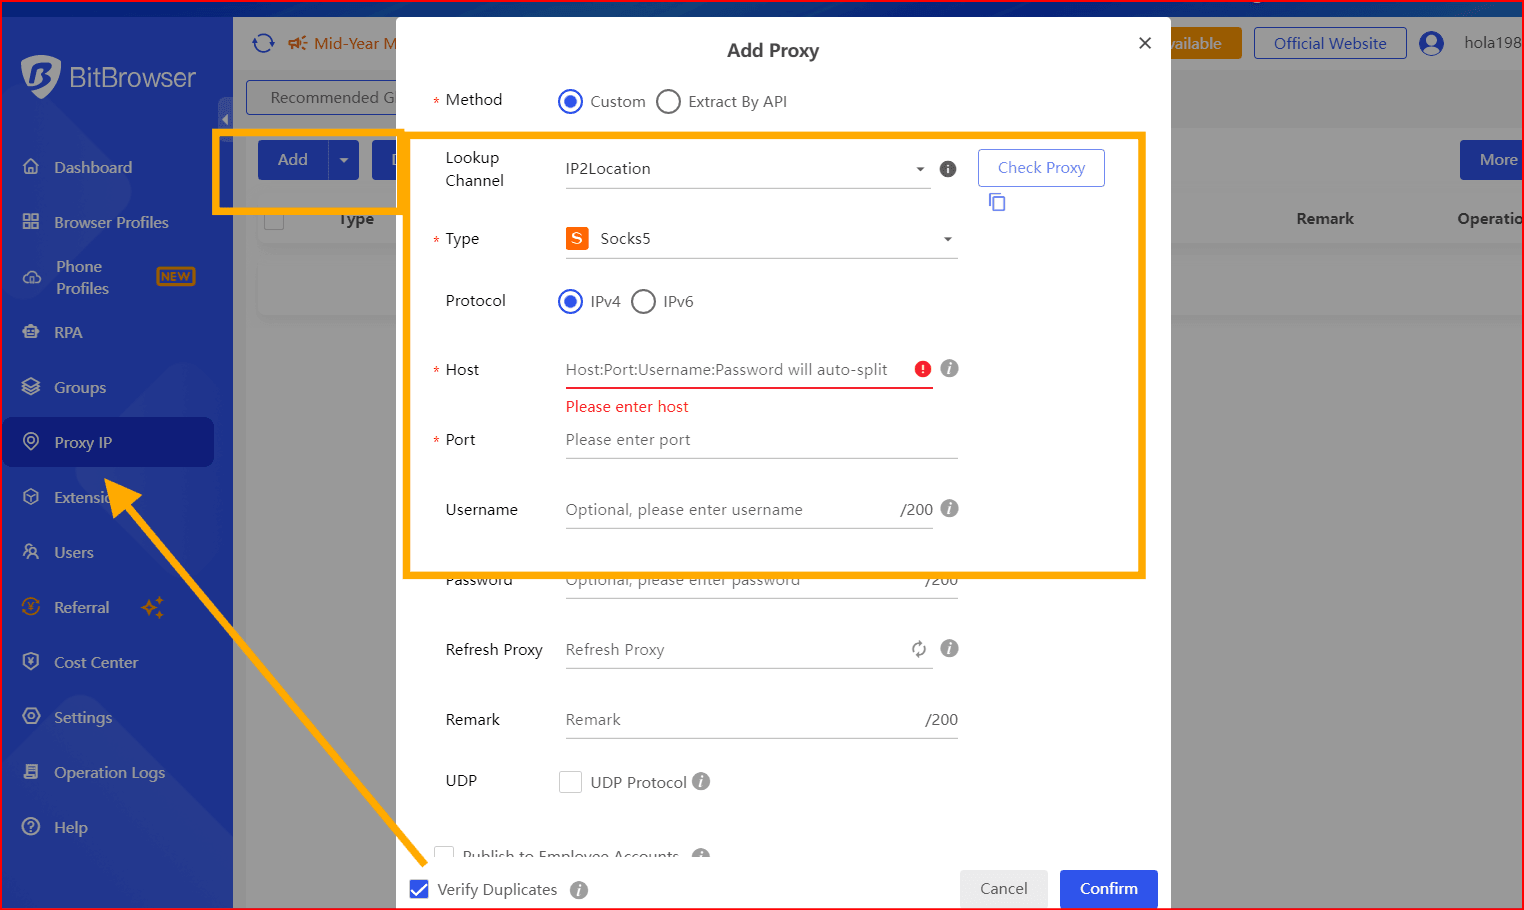1524x910 pixels.
Task: Select the IPv4 protocol radio button
Action: point(570,302)
